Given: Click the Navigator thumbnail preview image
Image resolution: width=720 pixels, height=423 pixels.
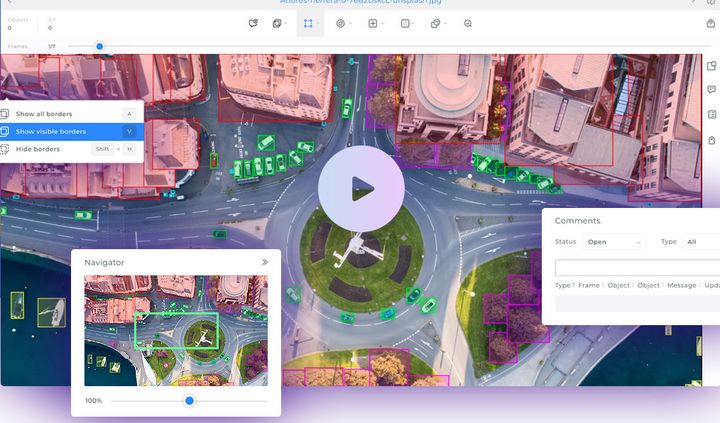Looking at the screenshot, I should tap(176, 331).
